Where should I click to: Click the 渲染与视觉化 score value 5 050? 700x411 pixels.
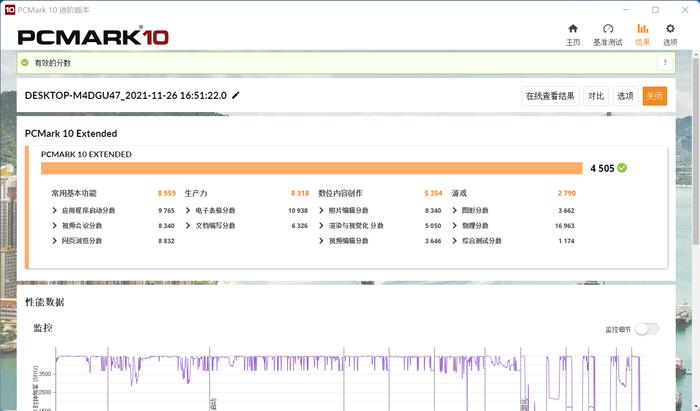coord(433,225)
